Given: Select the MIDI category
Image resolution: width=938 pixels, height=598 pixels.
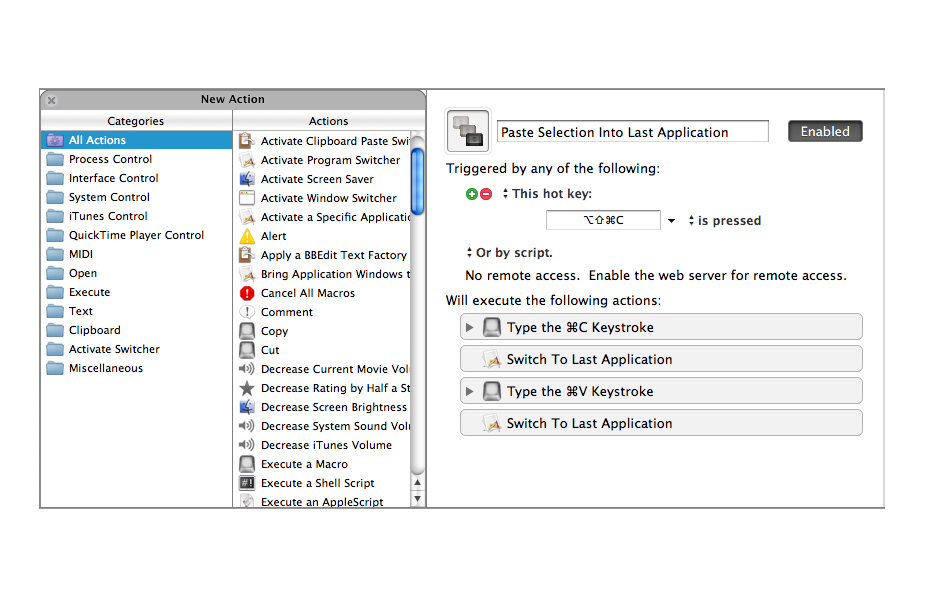Looking at the screenshot, I should 136,254.
